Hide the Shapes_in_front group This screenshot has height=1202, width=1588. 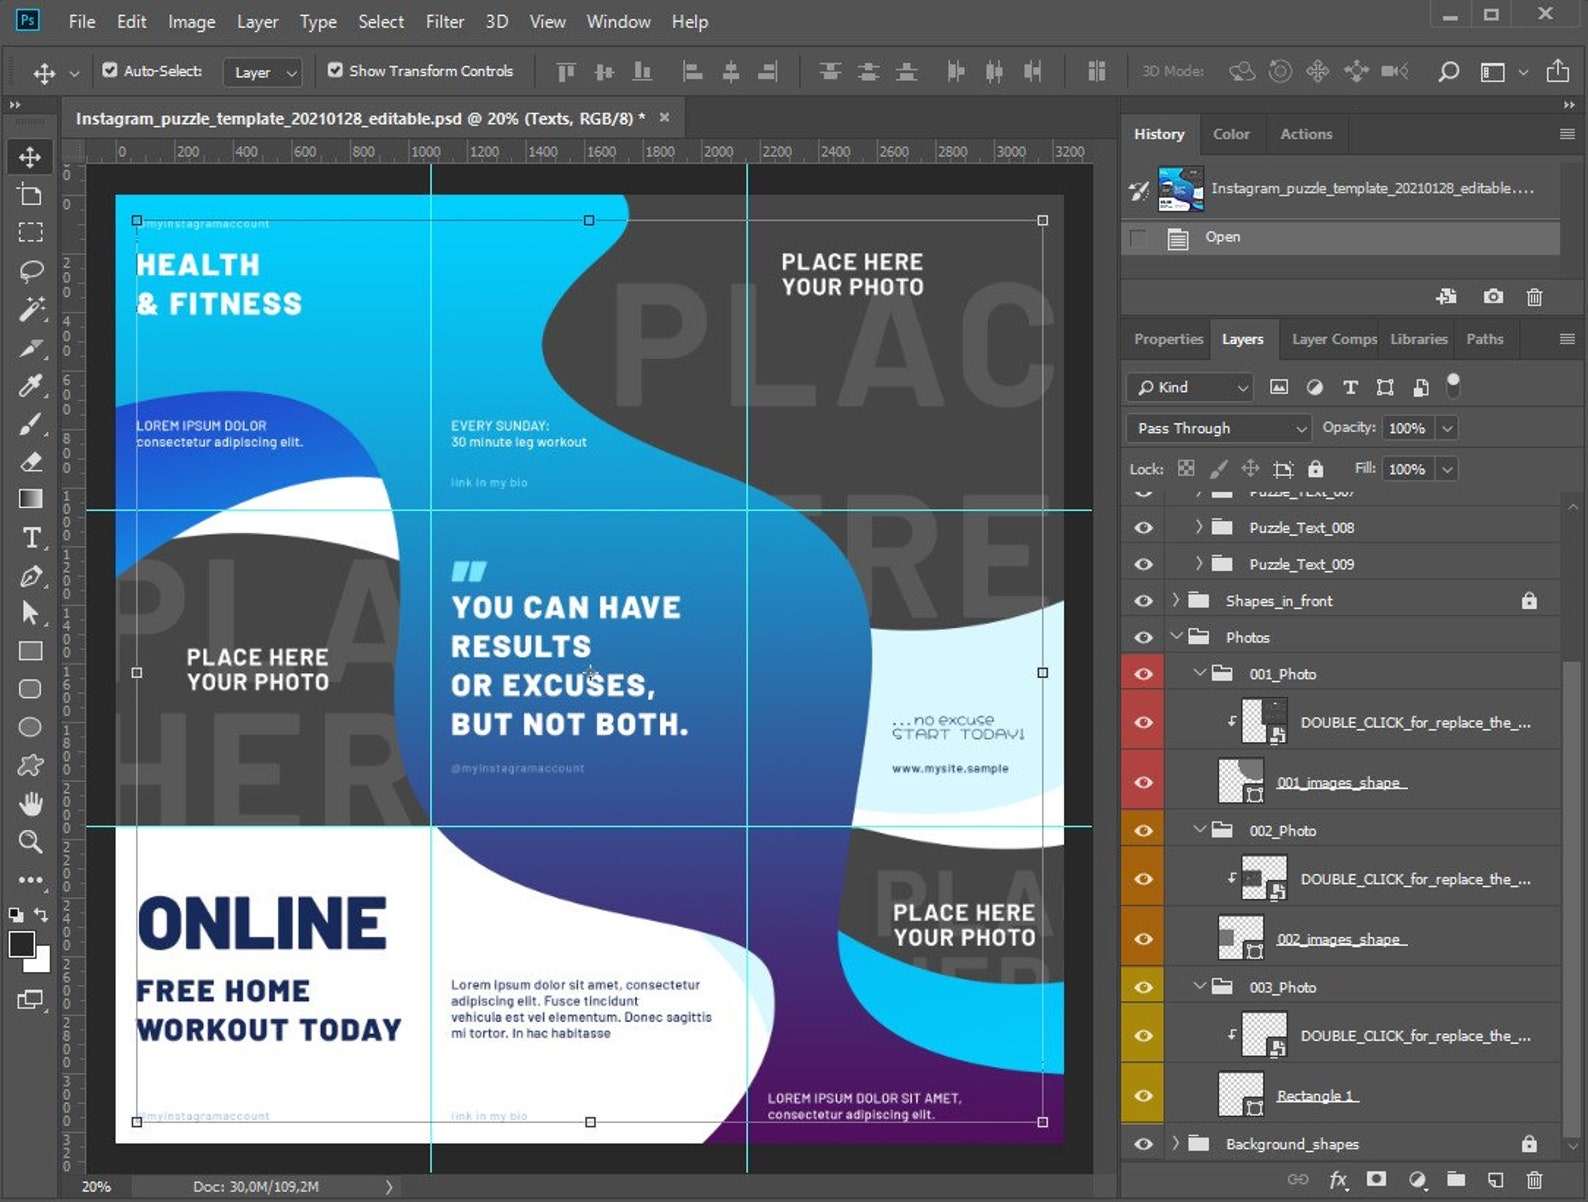click(1143, 601)
